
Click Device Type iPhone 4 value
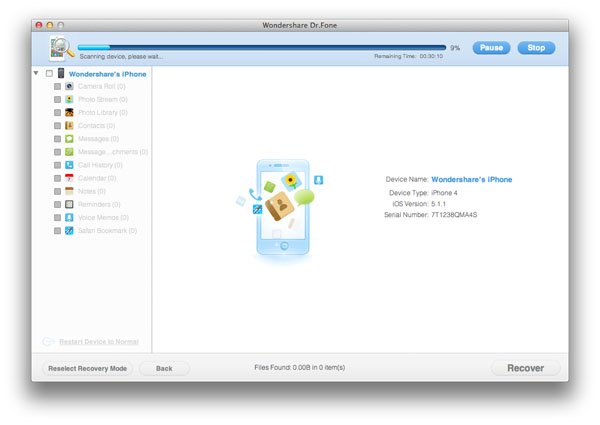pyautogui.click(x=444, y=193)
